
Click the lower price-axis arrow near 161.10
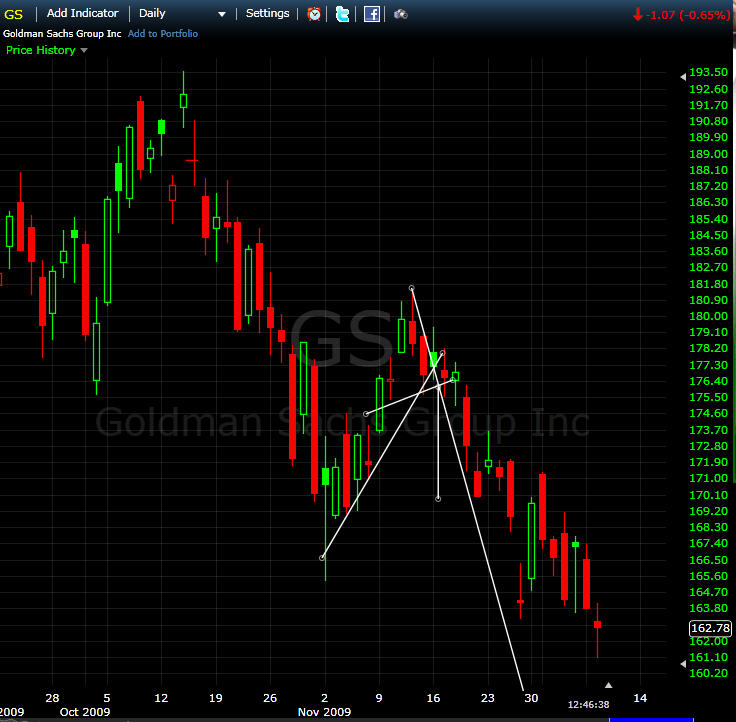[x=683, y=664]
